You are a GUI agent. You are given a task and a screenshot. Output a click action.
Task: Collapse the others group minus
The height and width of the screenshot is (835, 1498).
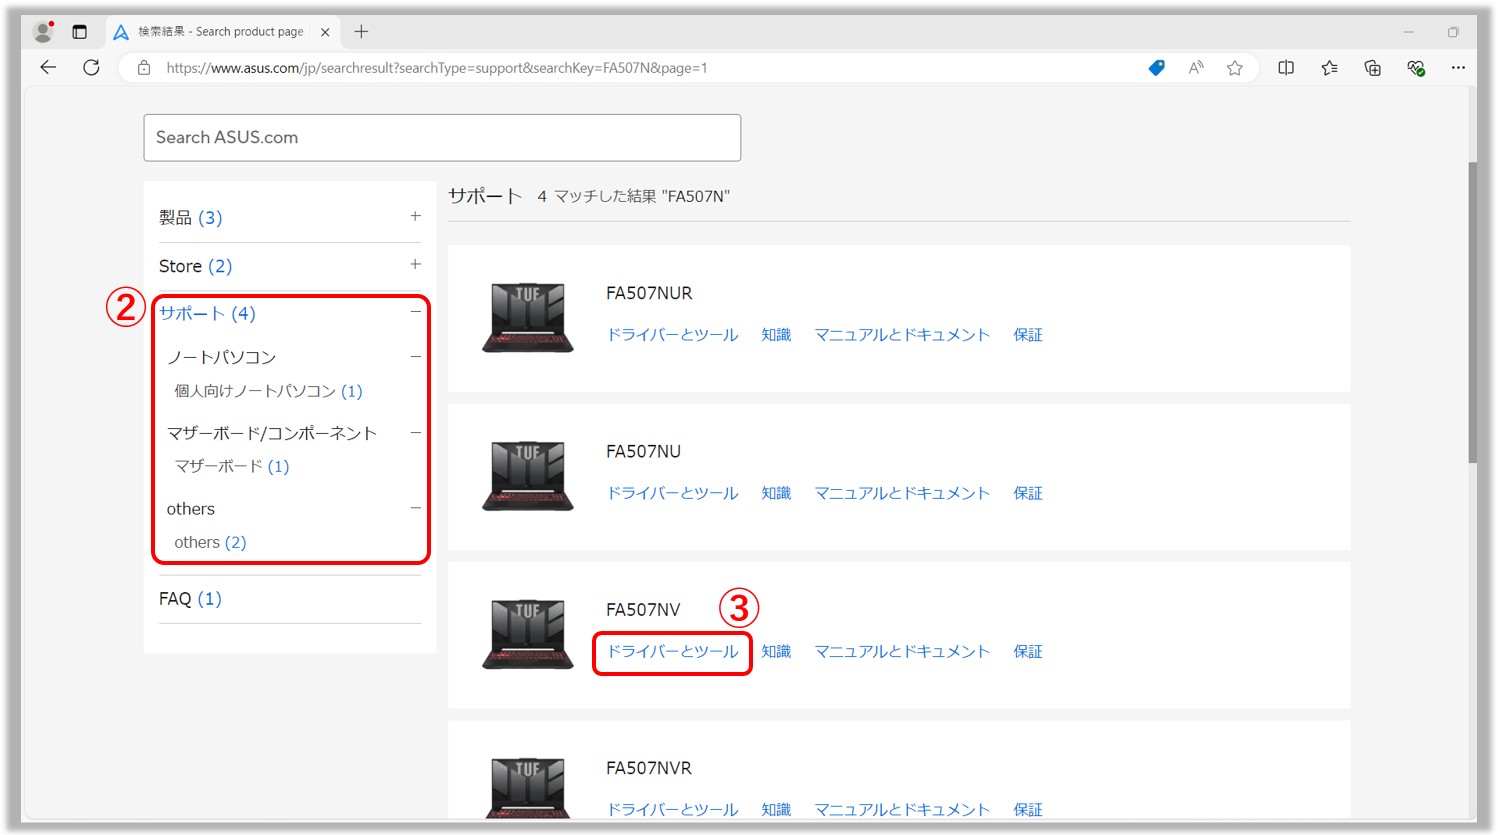click(415, 508)
